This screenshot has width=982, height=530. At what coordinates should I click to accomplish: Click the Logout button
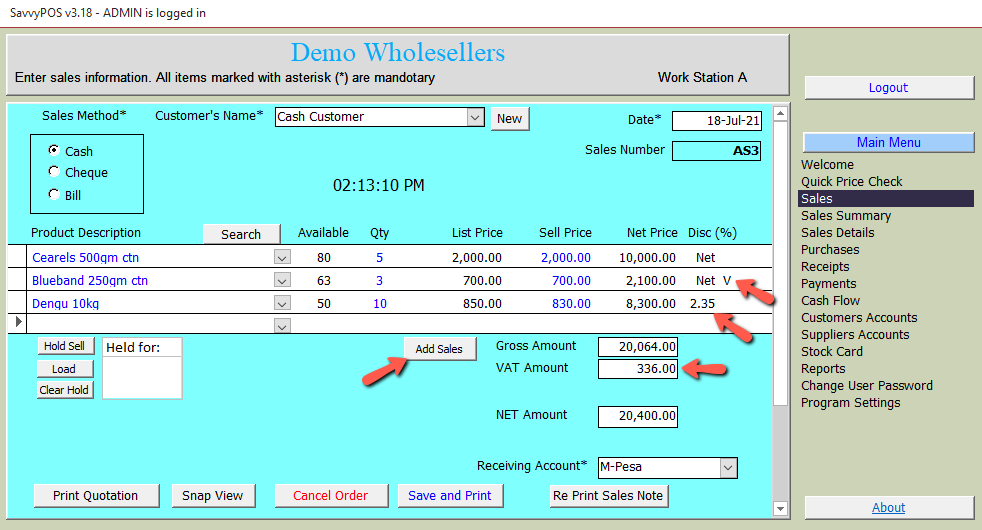tap(888, 88)
